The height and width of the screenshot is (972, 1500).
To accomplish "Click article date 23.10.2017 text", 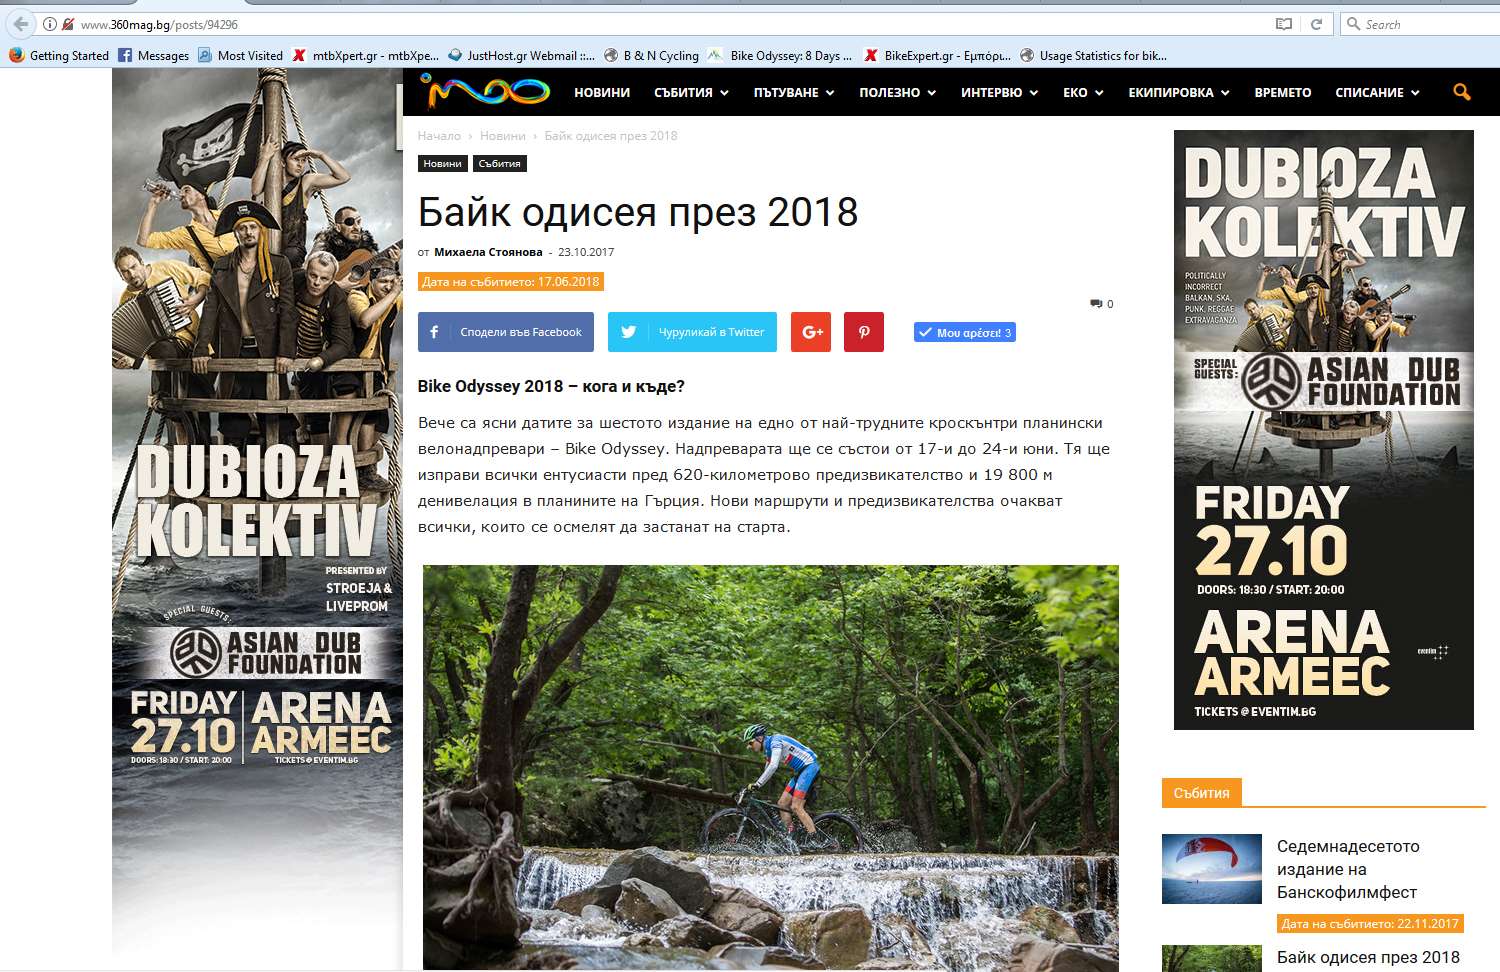I will [x=586, y=252].
